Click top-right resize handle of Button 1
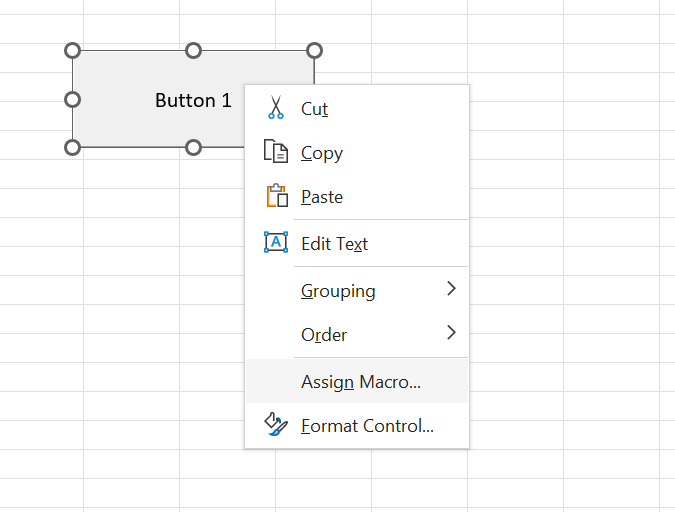Image resolution: width=675 pixels, height=512 pixels. click(314, 51)
